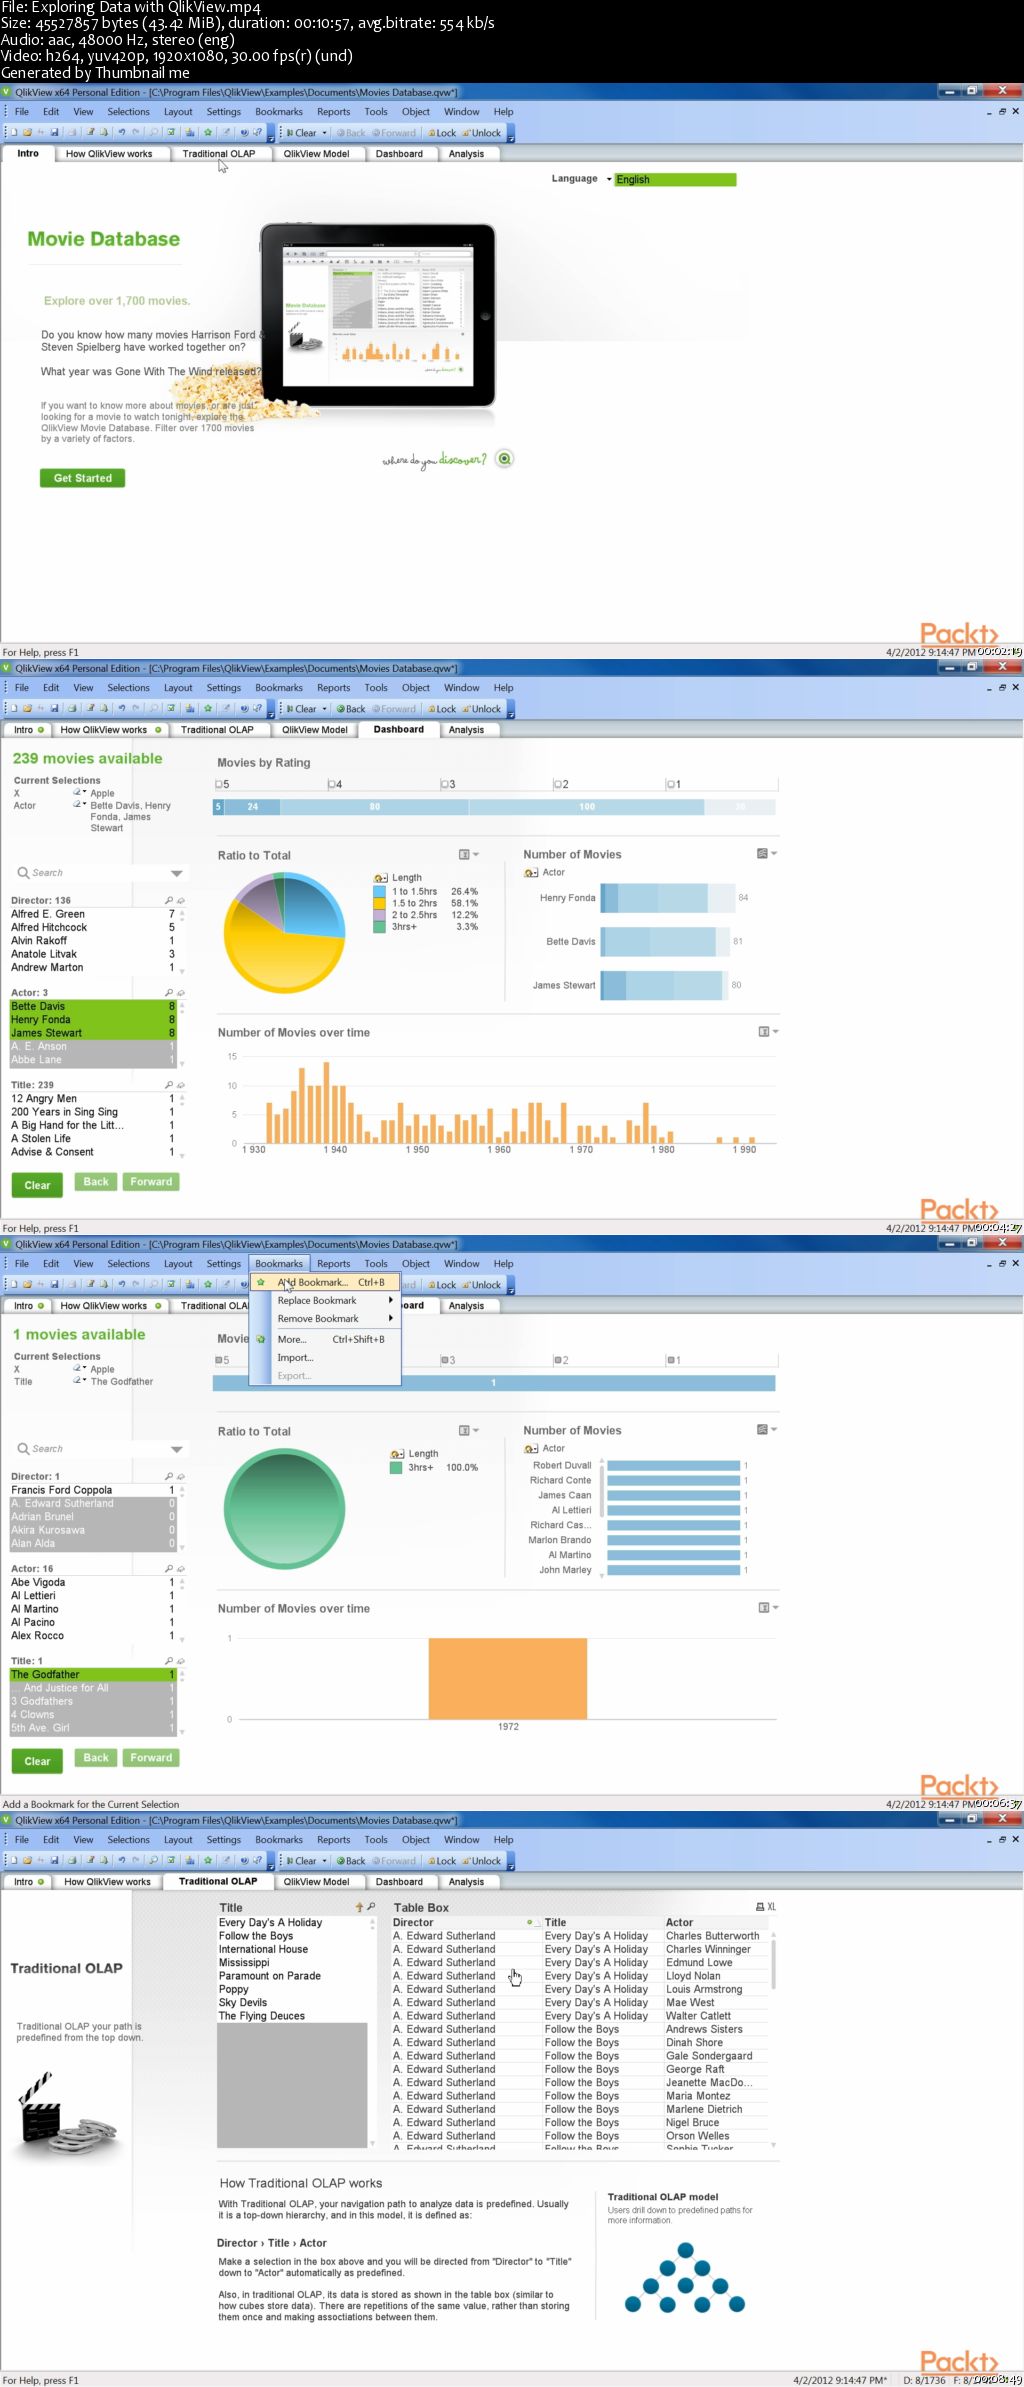Click the Lock button in Intro frame toolbar
This screenshot has width=1024, height=2387.
[442, 133]
